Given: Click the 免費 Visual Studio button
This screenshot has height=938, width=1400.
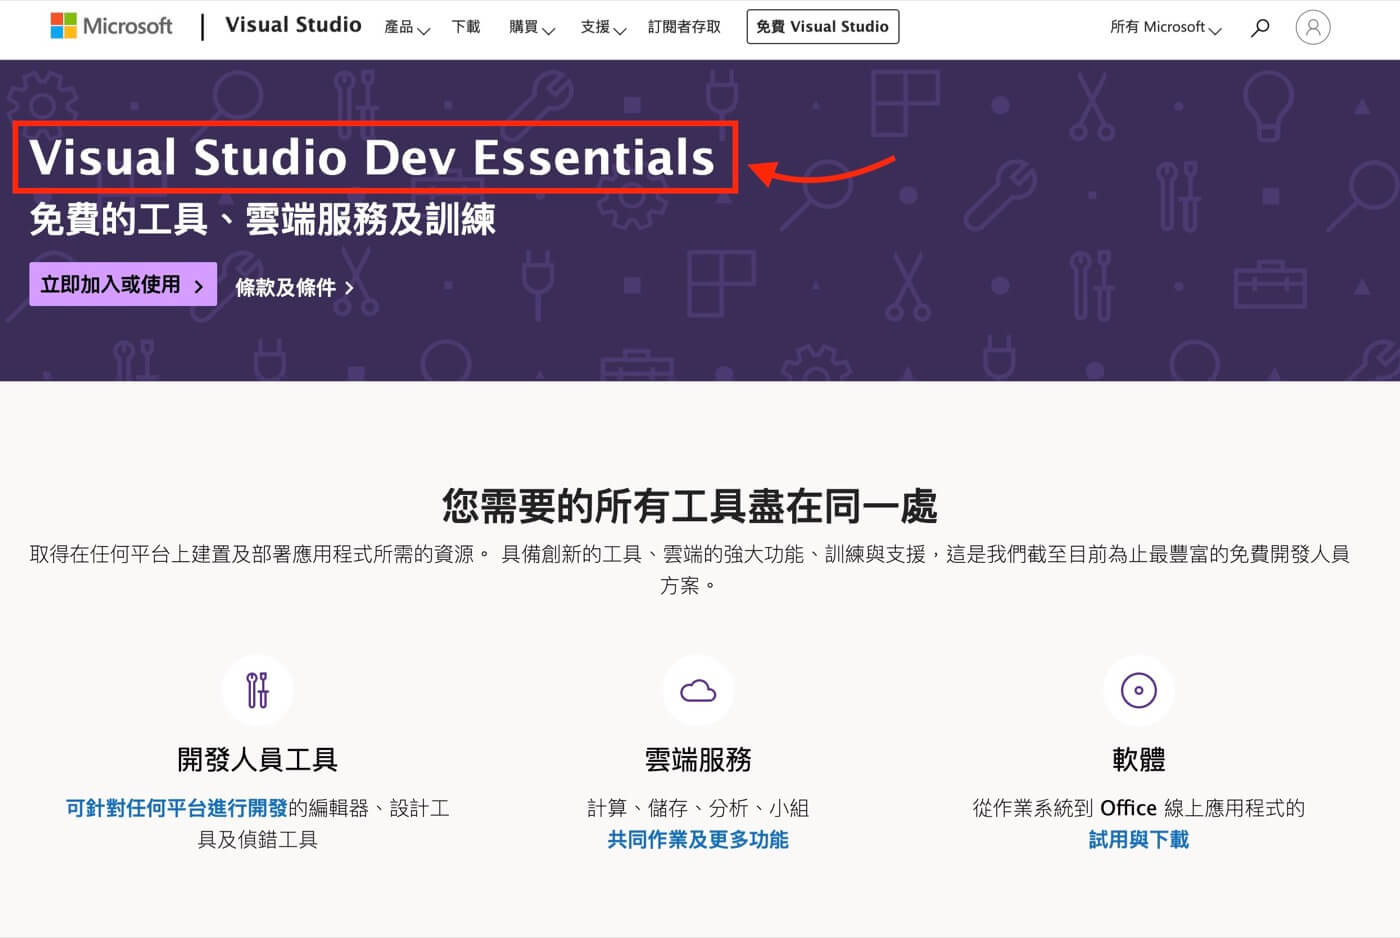Looking at the screenshot, I should [x=823, y=27].
